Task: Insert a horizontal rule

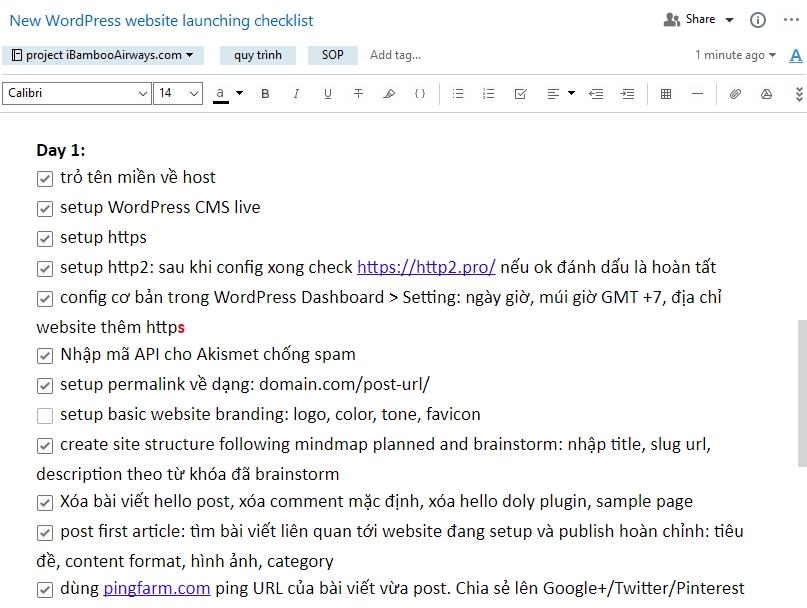Action: click(x=697, y=94)
